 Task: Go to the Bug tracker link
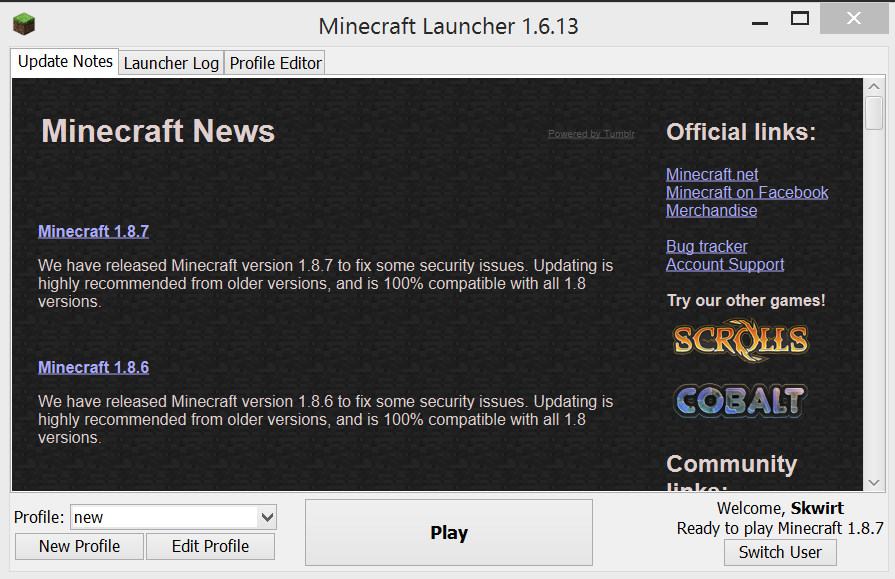click(707, 246)
